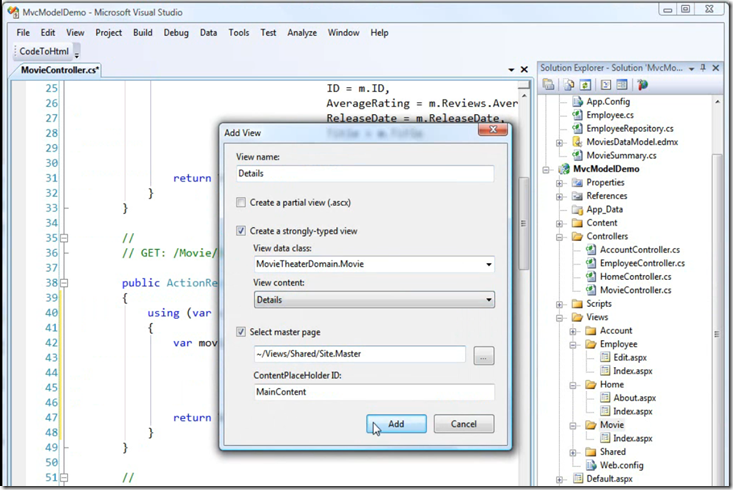This screenshot has height=490, width=733.
Task: Click the ContentPlaceHolder ID field
Action: [374, 392]
